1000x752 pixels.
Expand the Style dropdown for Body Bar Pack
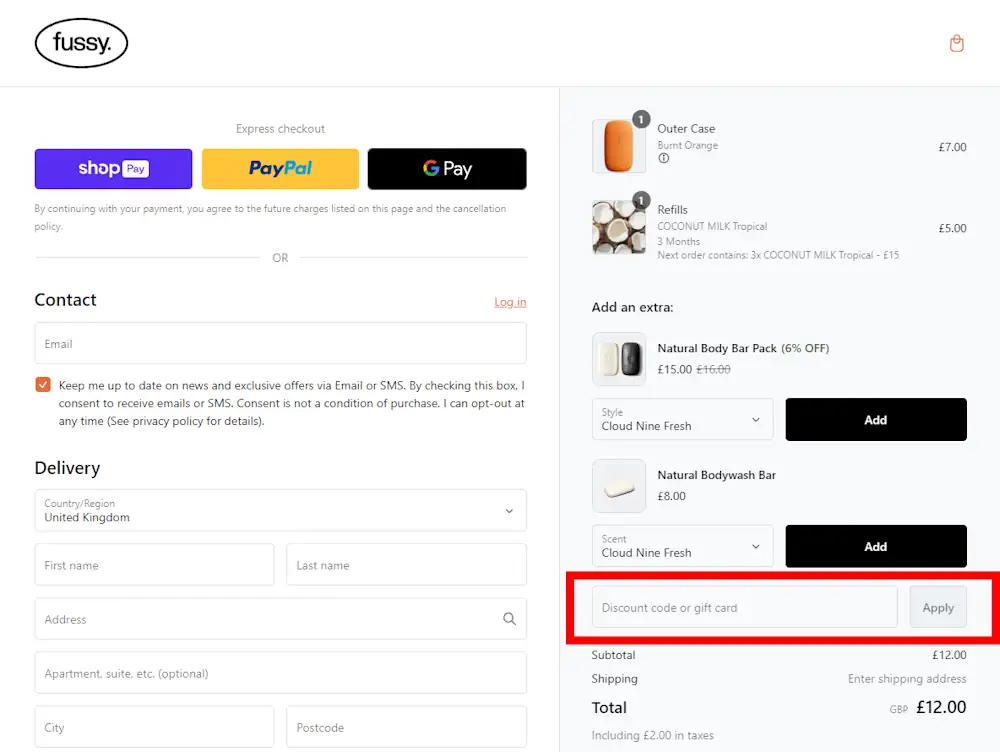(x=682, y=419)
